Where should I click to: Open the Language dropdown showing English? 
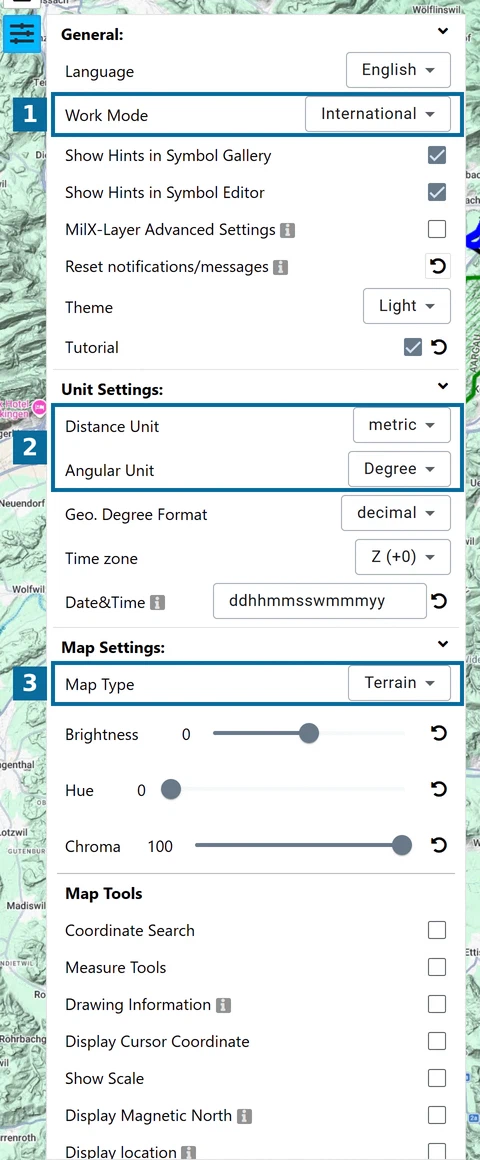398,70
